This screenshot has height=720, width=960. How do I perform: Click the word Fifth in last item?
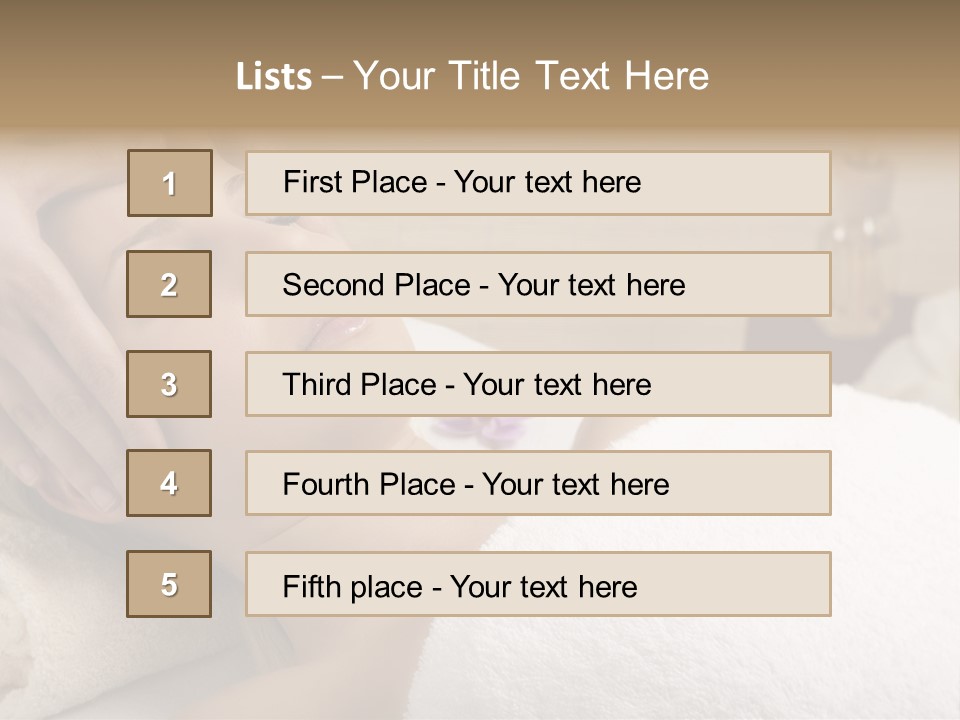(313, 586)
